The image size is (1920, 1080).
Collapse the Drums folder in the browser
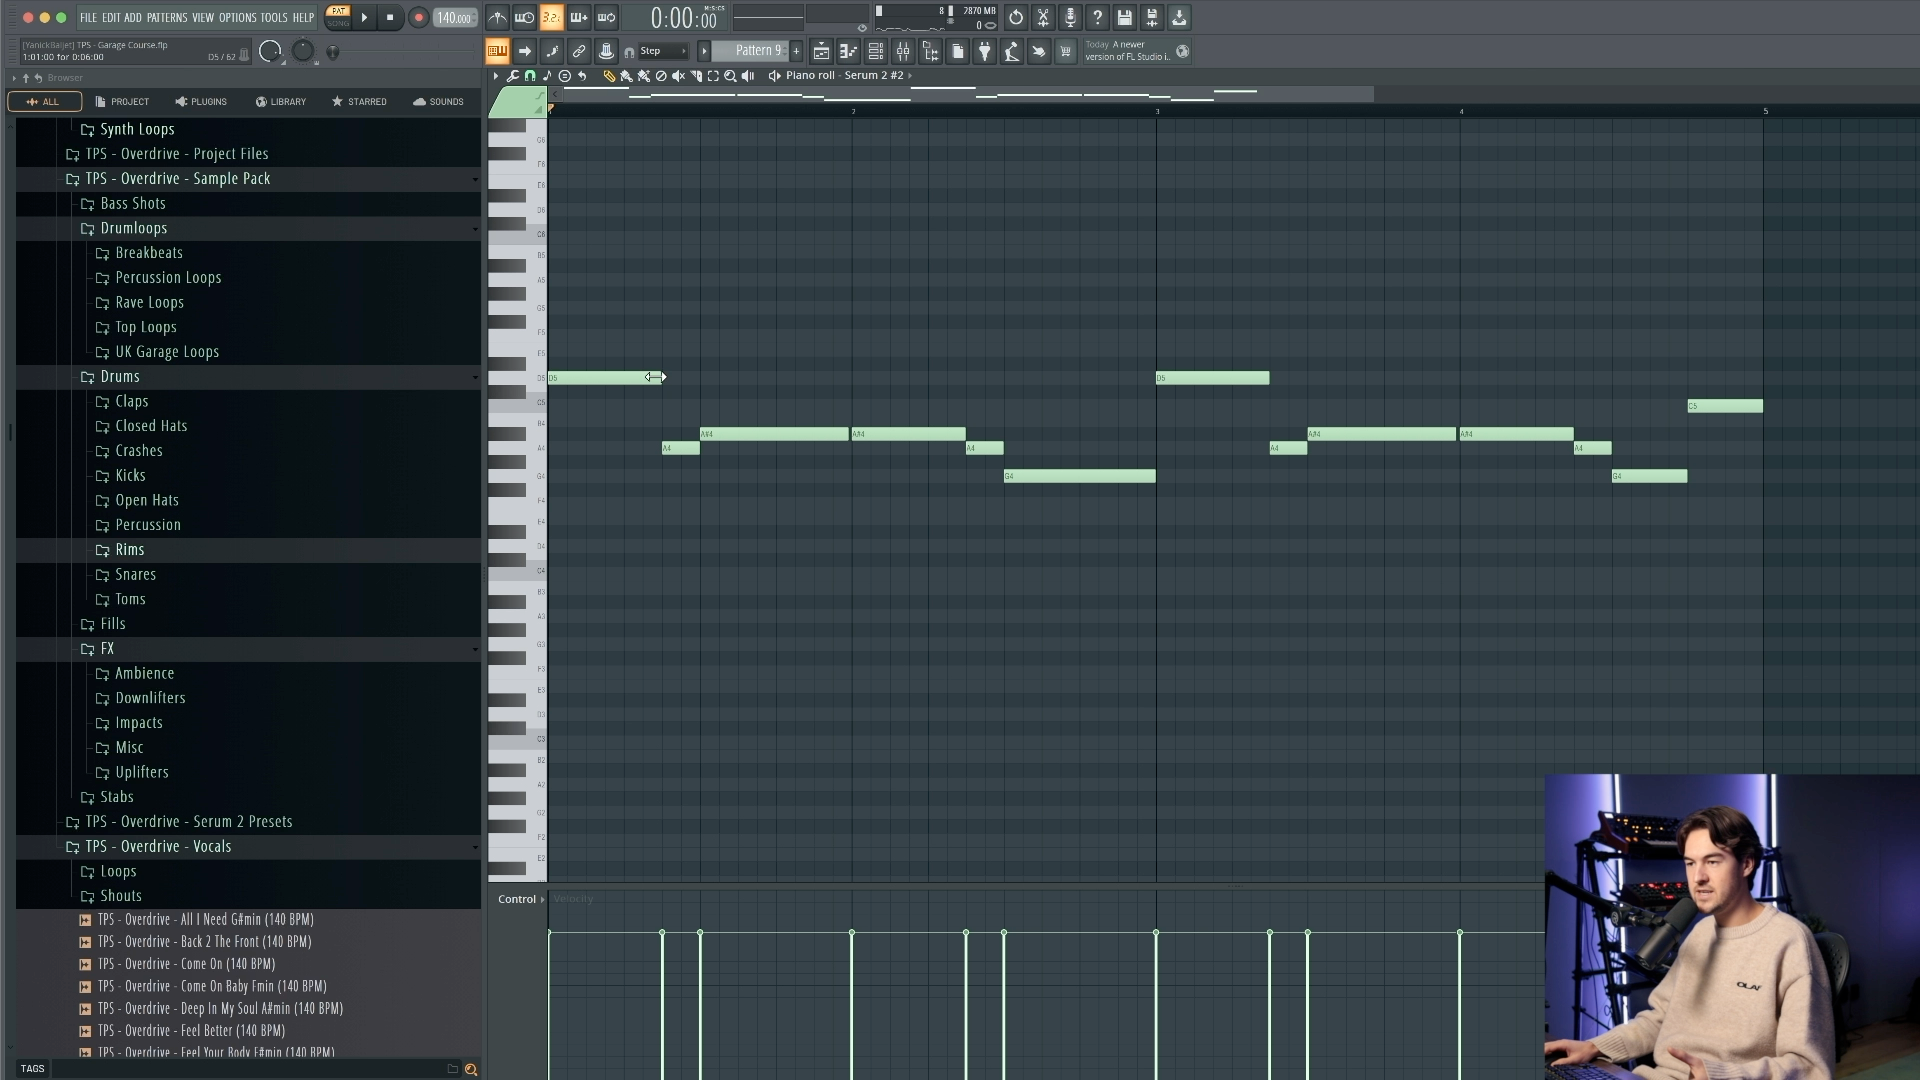tap(476, 377)
